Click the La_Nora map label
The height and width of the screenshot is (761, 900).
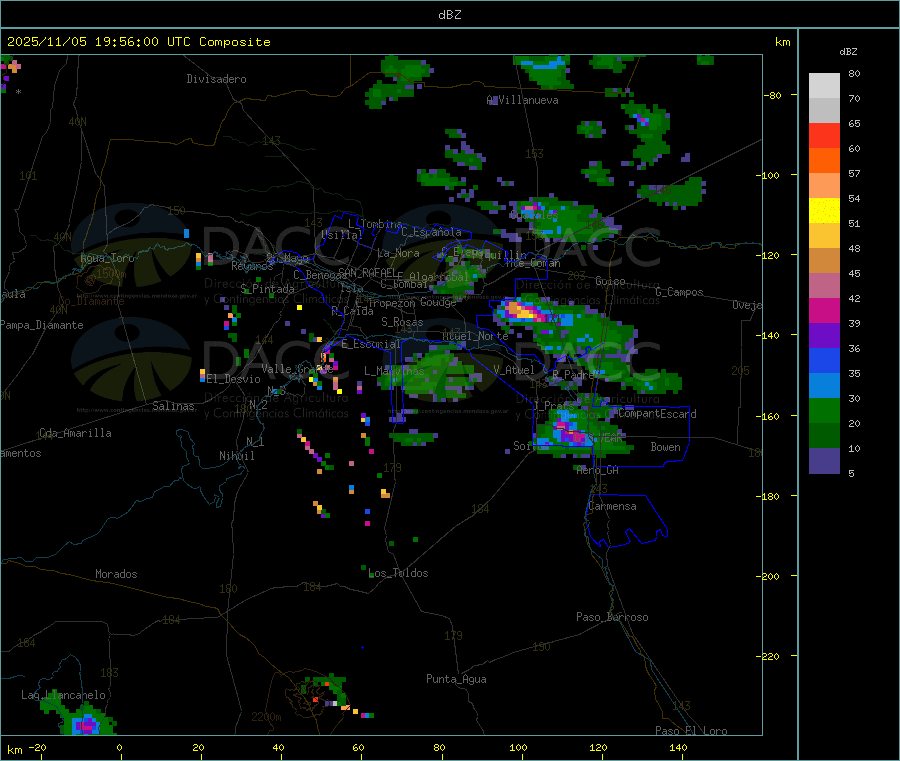pos(398,253)
